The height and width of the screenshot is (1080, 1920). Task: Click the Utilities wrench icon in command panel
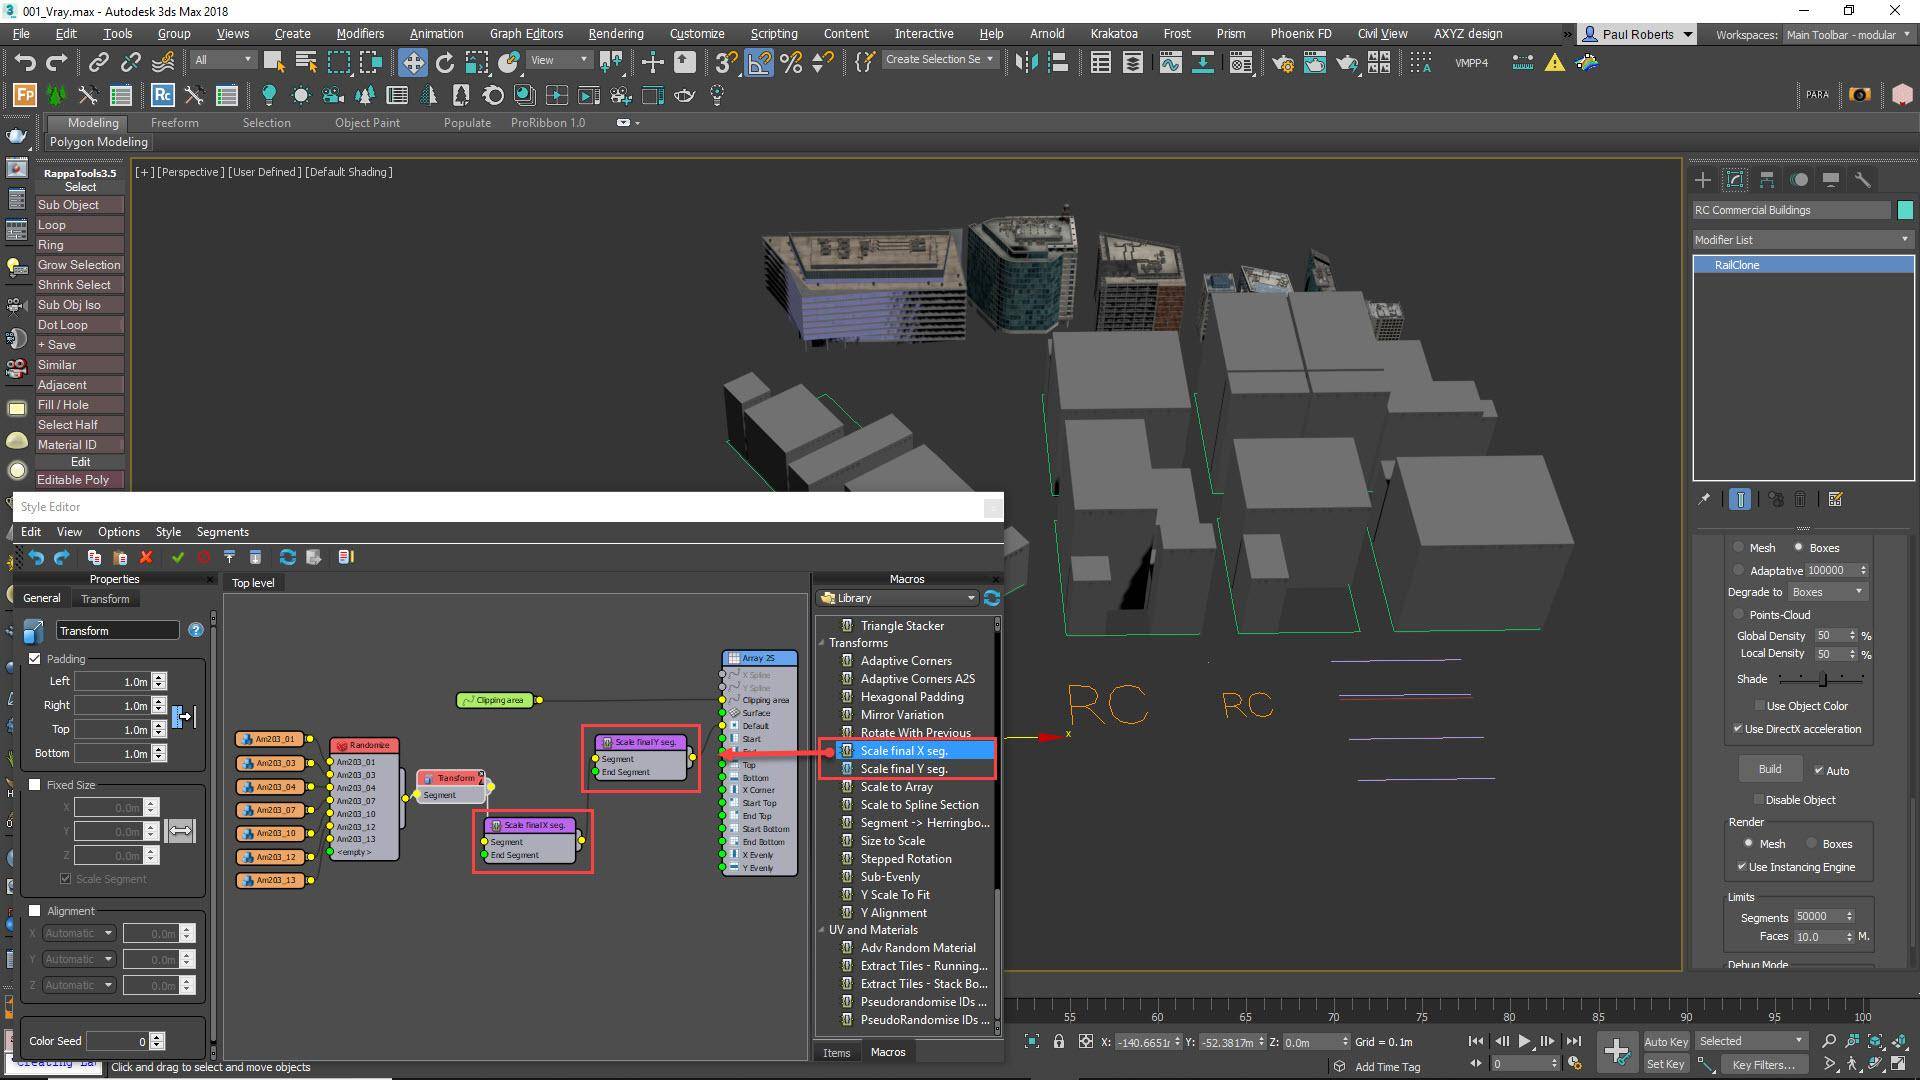pyautogui.click(x=1862, y=179)
